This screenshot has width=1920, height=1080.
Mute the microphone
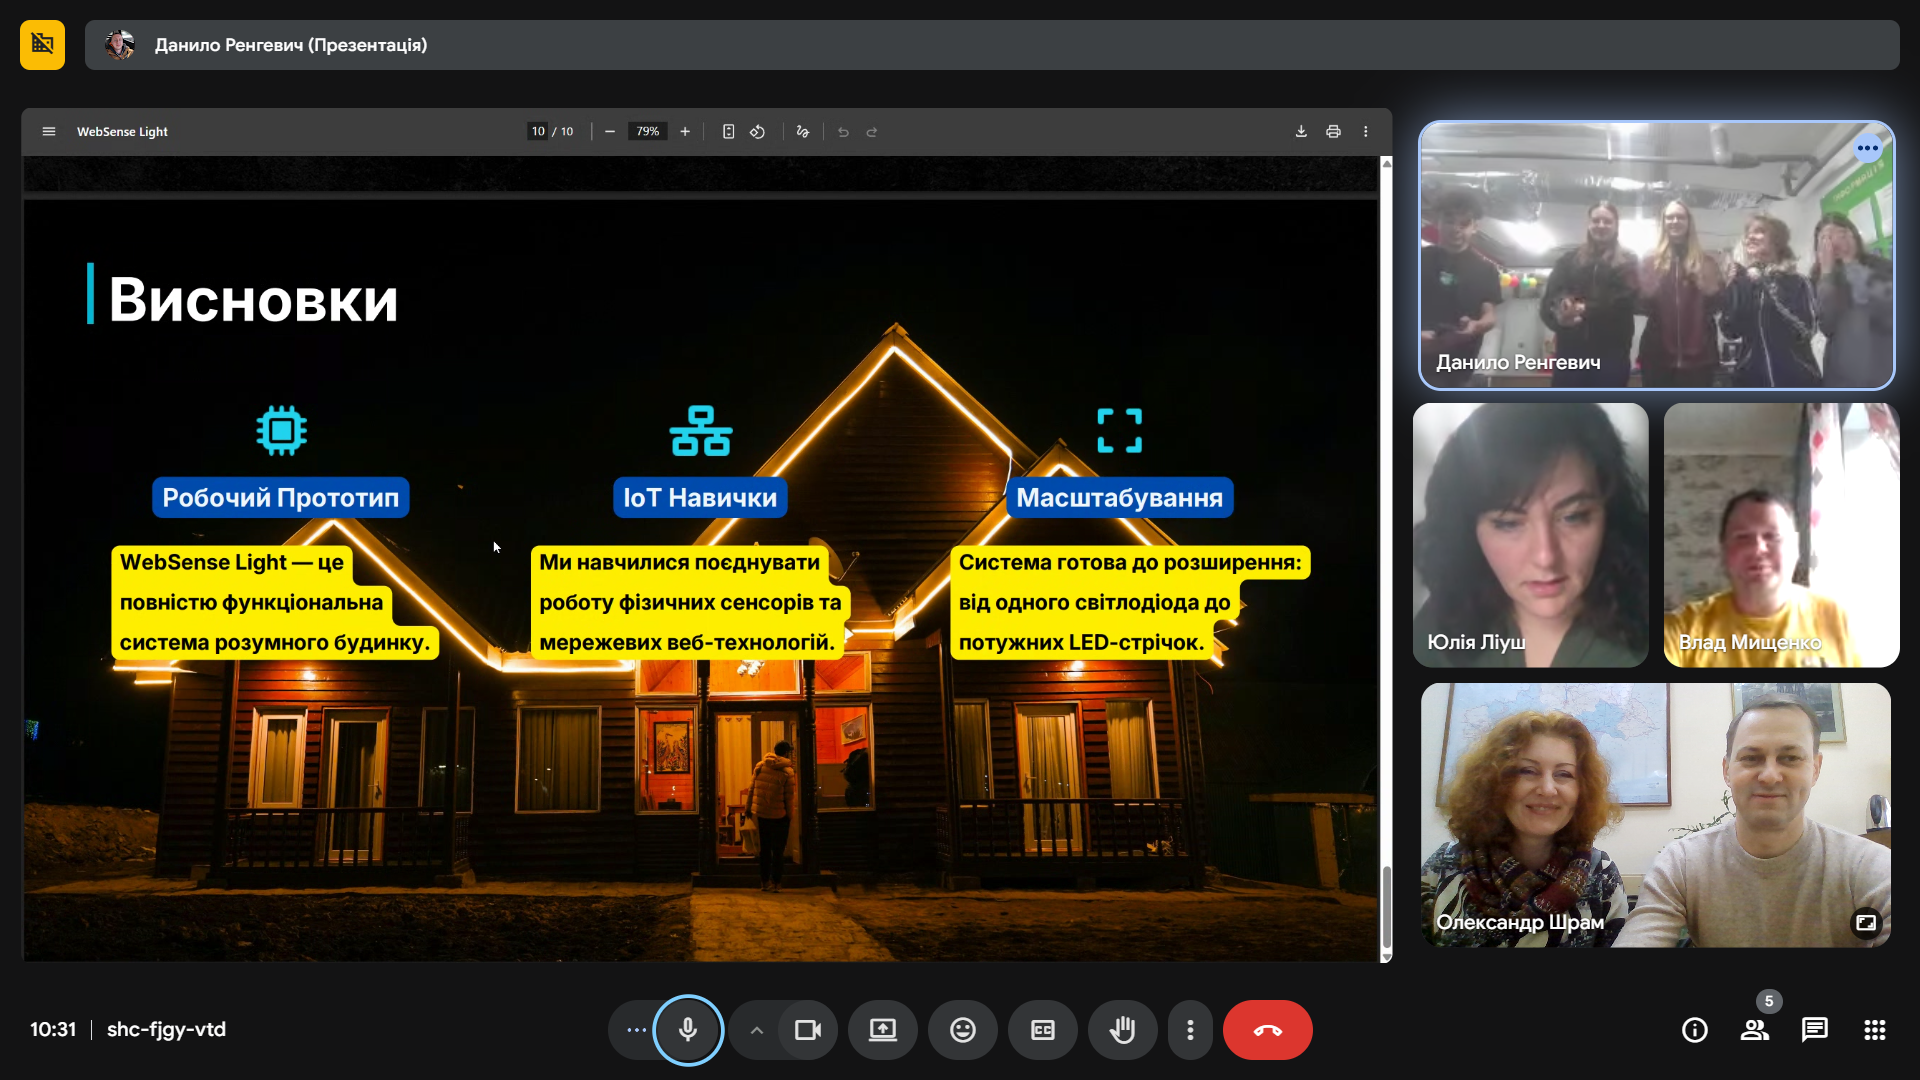[x=688, y=1029]
